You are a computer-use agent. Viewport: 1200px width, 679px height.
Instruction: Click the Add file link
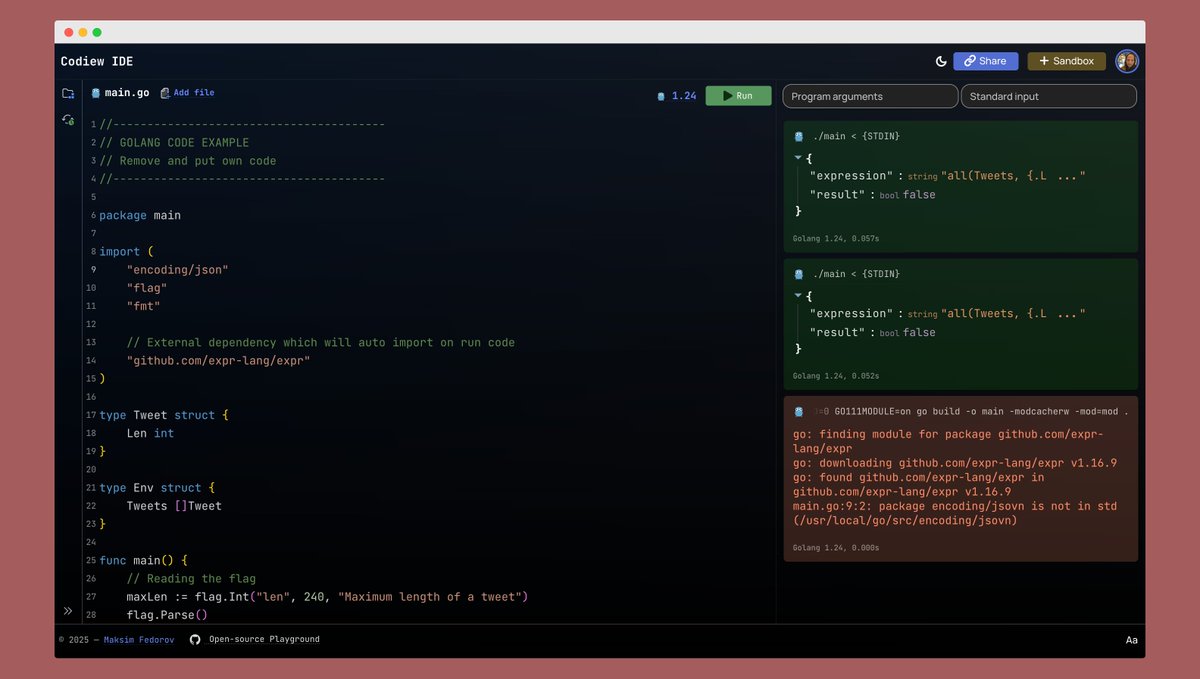(188, 93)
